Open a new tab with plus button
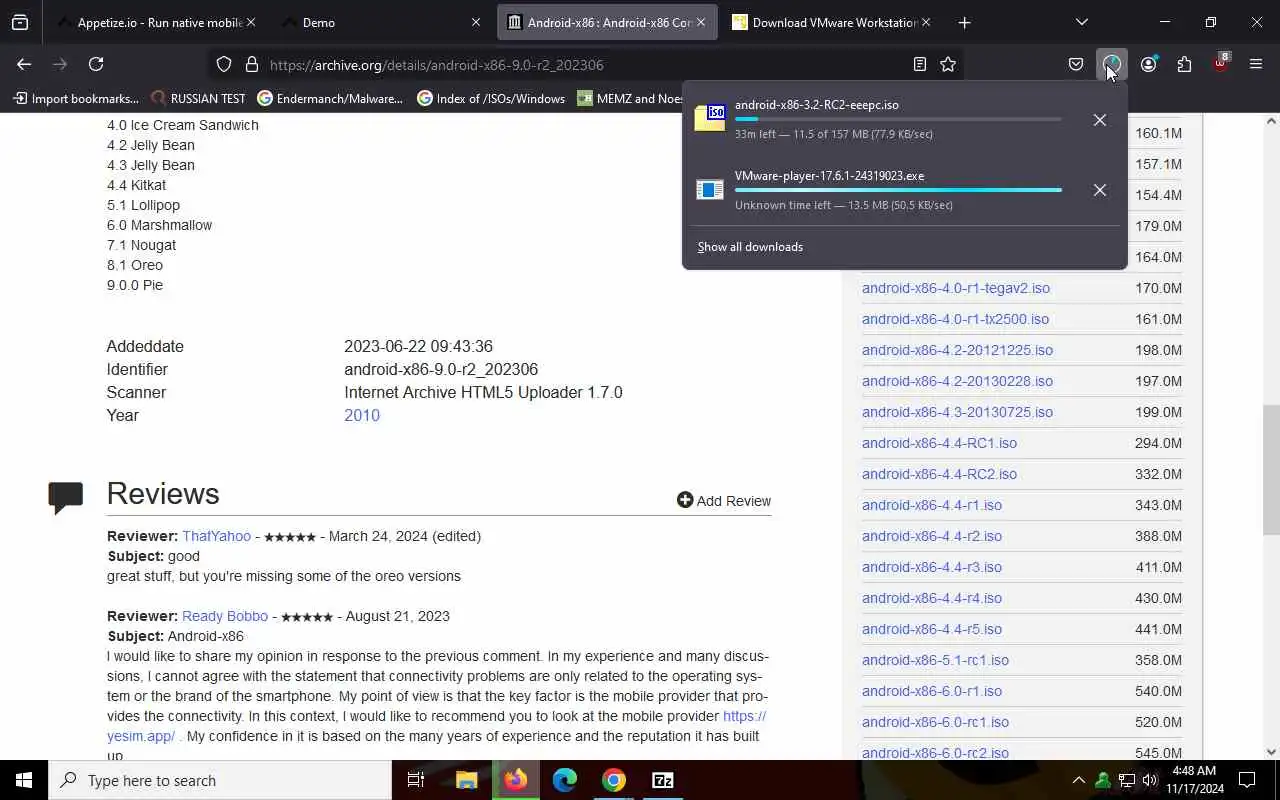 (964, 22)
